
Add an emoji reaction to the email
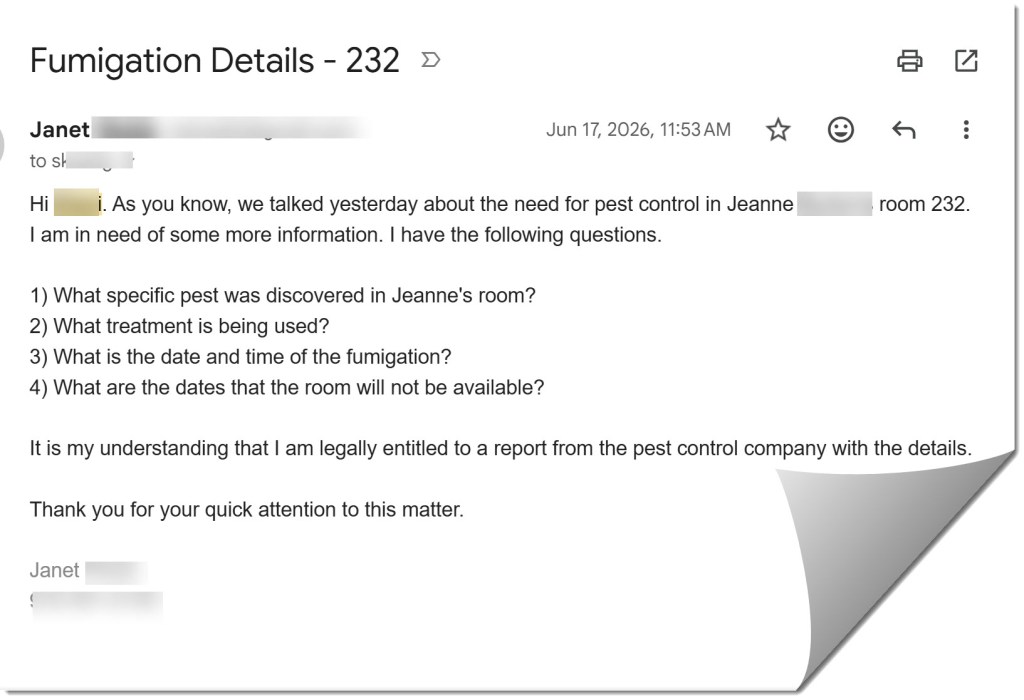point(840,129)
